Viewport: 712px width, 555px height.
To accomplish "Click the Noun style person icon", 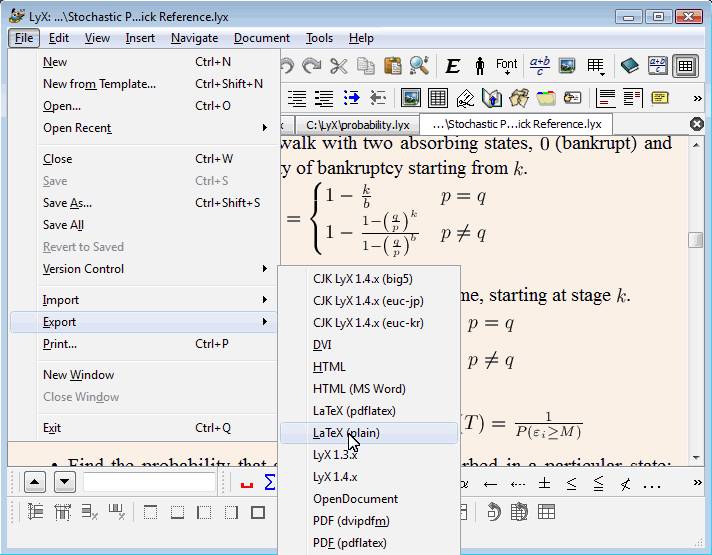I will (480, 66).
